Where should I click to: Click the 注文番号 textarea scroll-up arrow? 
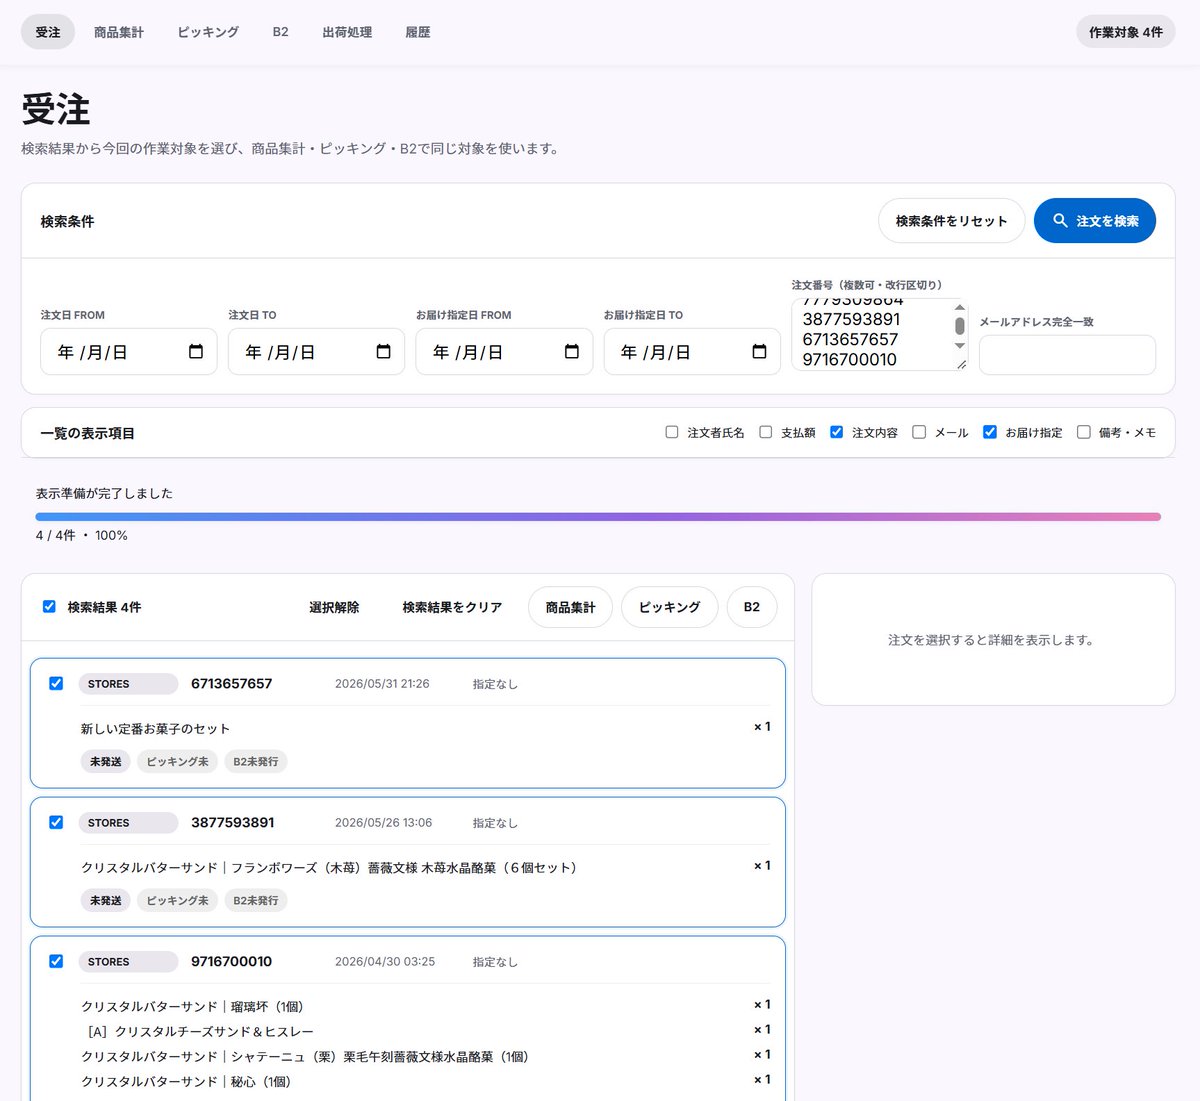pyautogui.click(x=960, y=307)
